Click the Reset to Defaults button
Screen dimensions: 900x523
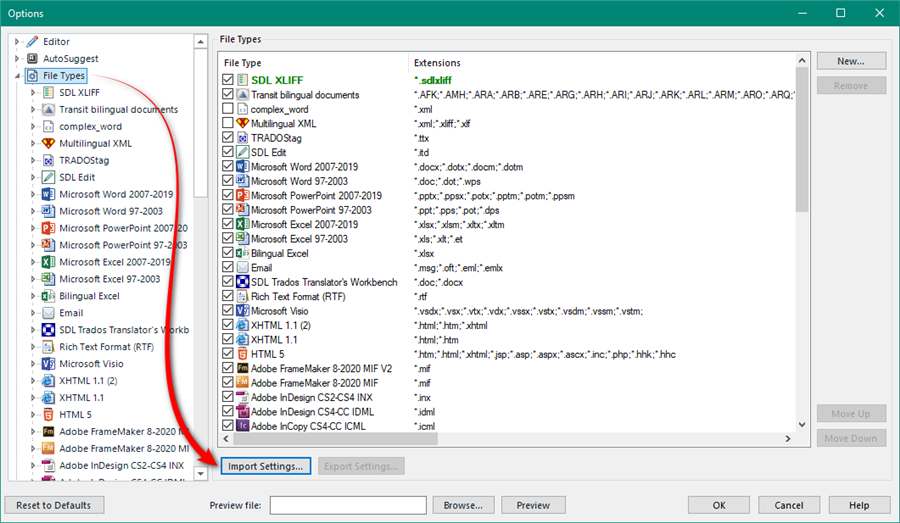coord(54,505)
